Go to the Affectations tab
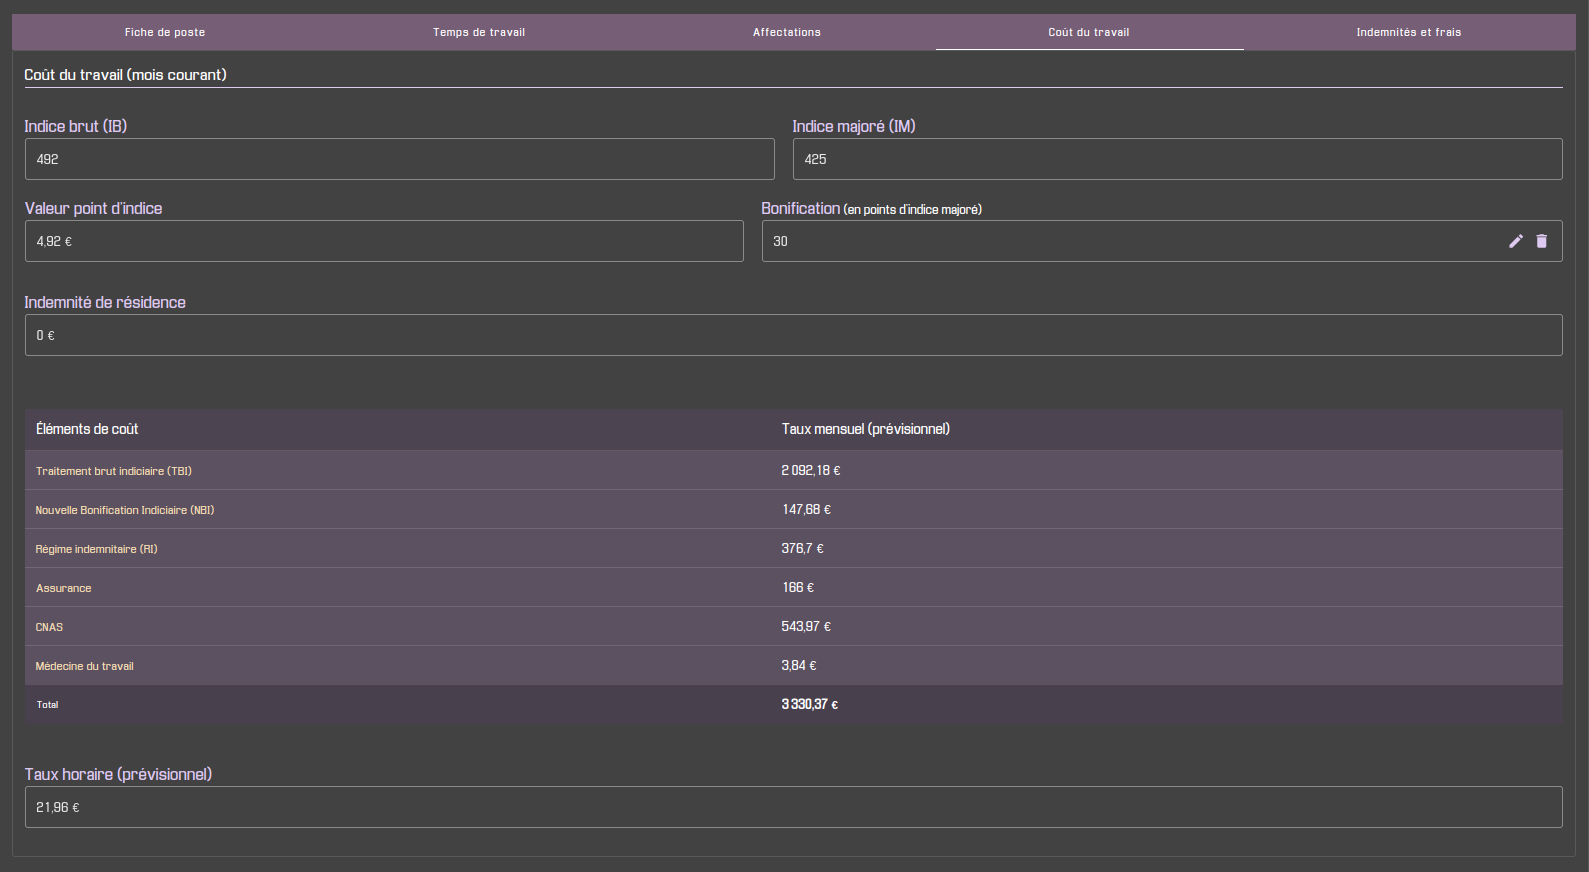1589x872 pixels. click(x=787, y=32)
